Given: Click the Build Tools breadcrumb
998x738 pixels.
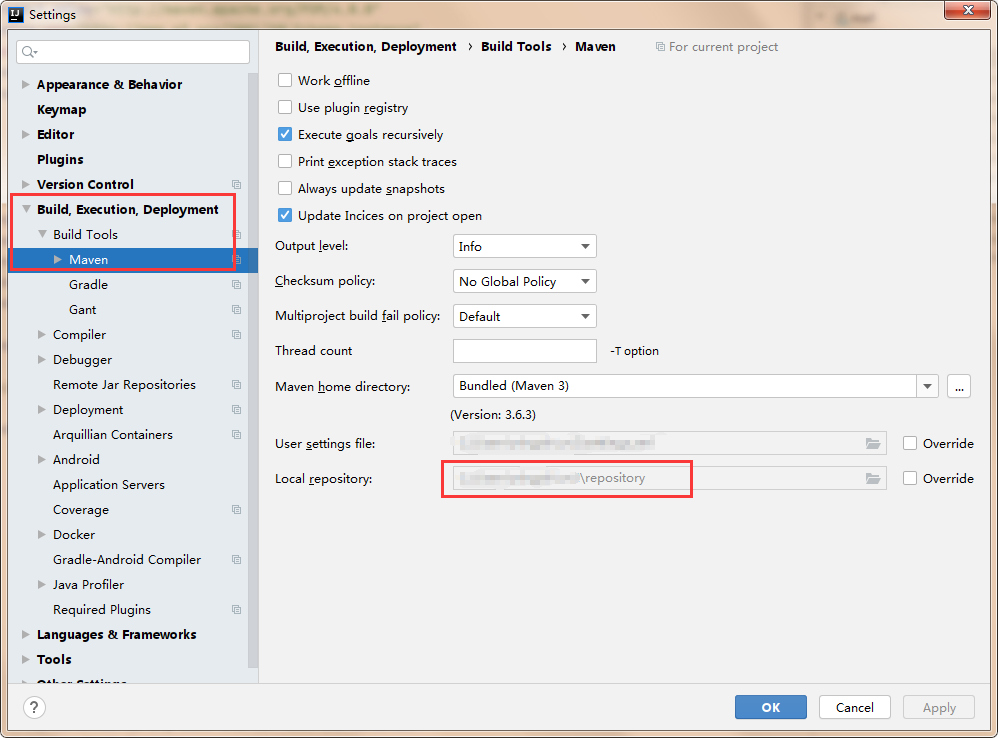Looking at the screenshot, I should click(x=516, y=47).
